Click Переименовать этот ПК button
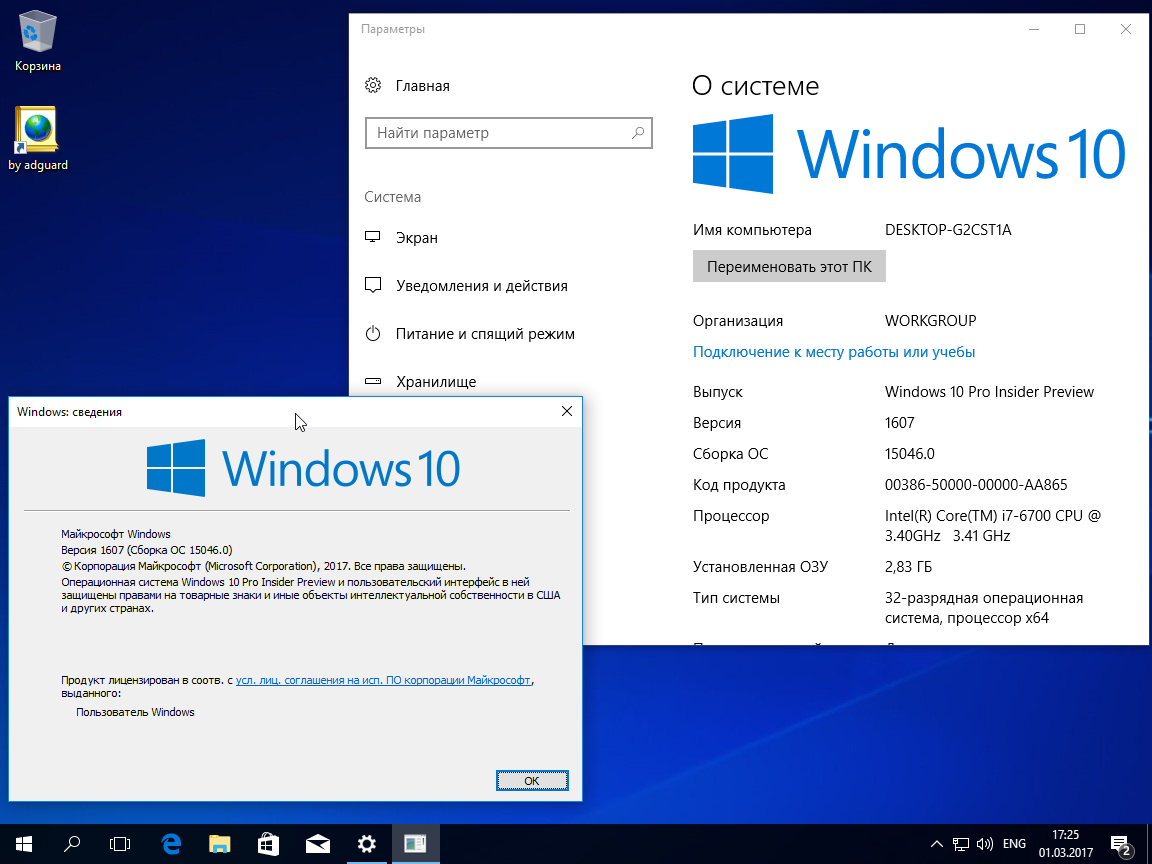This screenshot has height=864, width=1152. (789, 267)
